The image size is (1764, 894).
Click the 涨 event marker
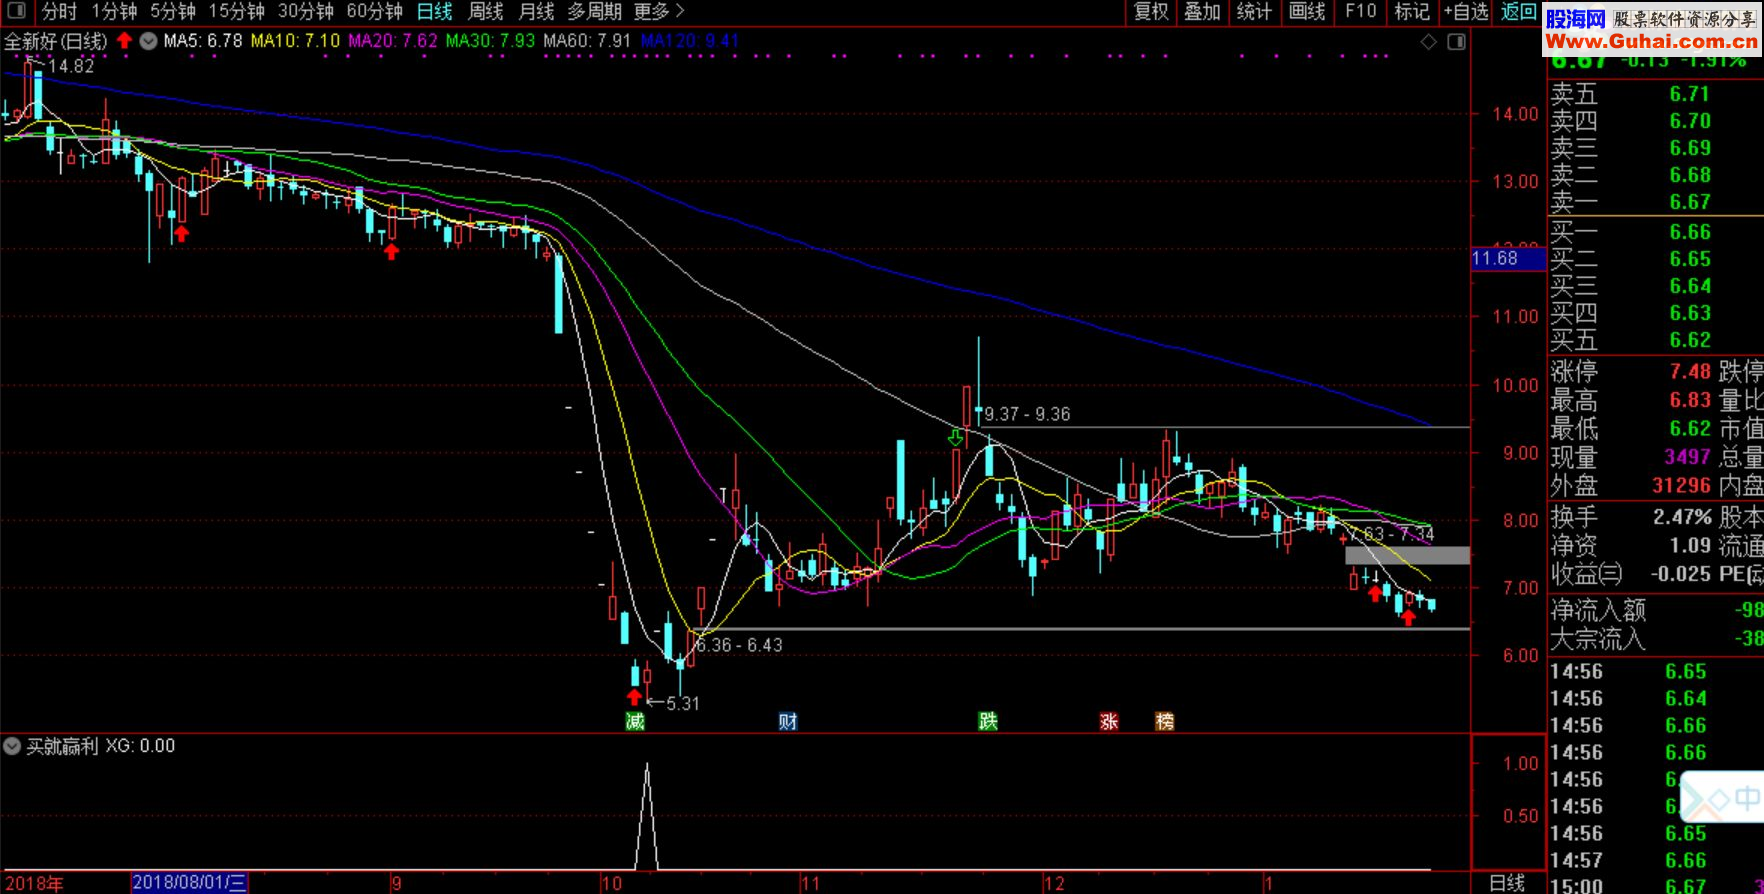tap(1108, 721)
